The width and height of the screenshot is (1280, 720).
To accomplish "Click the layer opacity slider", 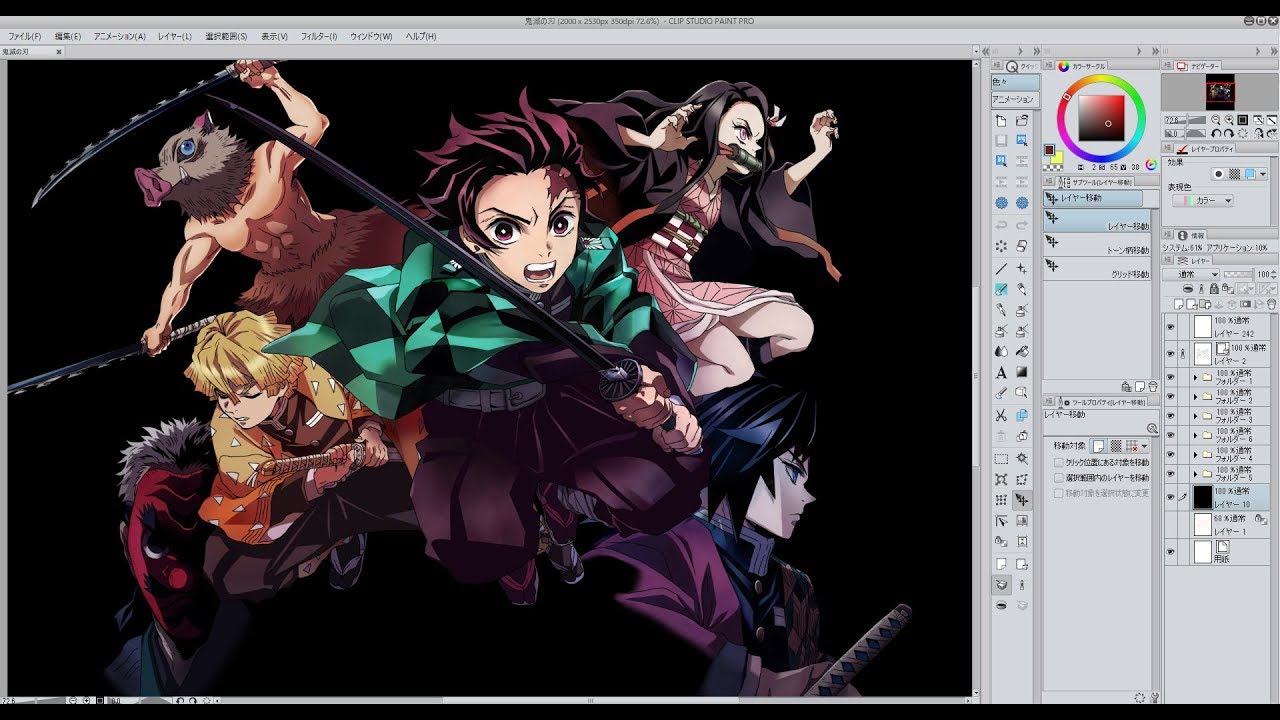I will point(1239,274).
